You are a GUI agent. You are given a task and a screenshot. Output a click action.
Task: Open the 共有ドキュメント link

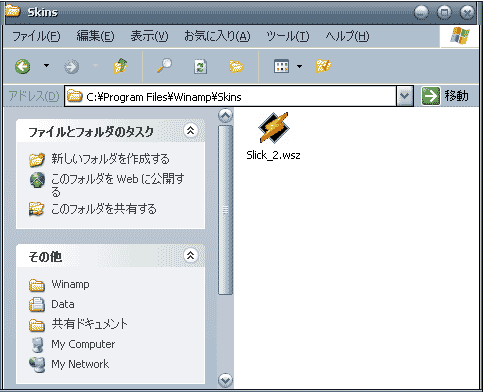[90, 324]
